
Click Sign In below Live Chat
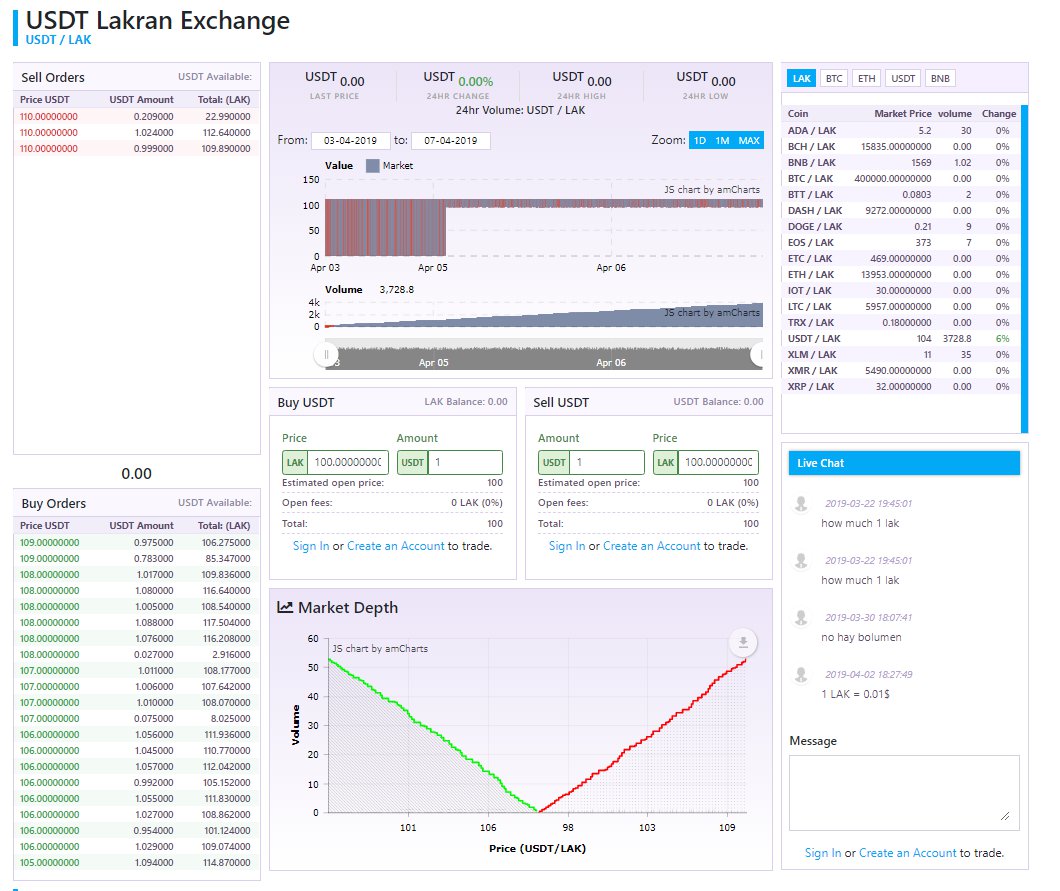pos(823,853)
